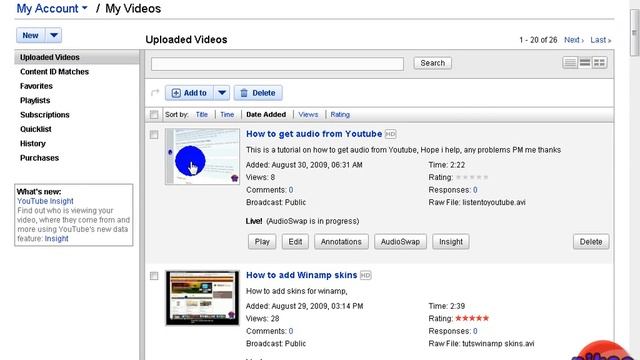This screenshot has height=360, width=640.
Task: Open Subscriptions in the sidebar
Action: click(x=45, y=115)
